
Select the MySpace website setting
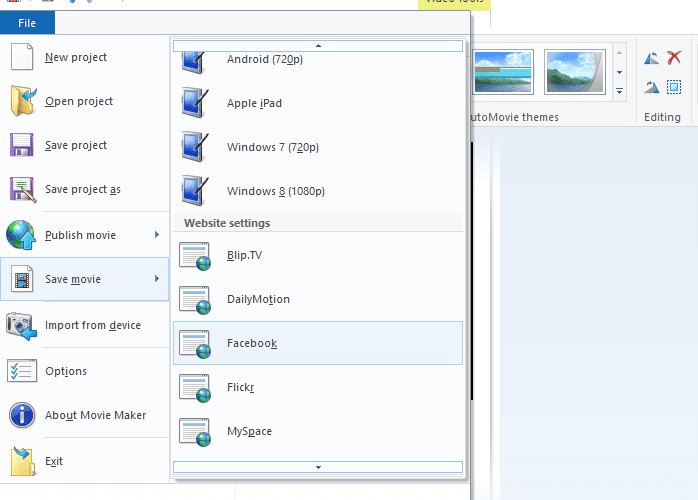(318, 431)
